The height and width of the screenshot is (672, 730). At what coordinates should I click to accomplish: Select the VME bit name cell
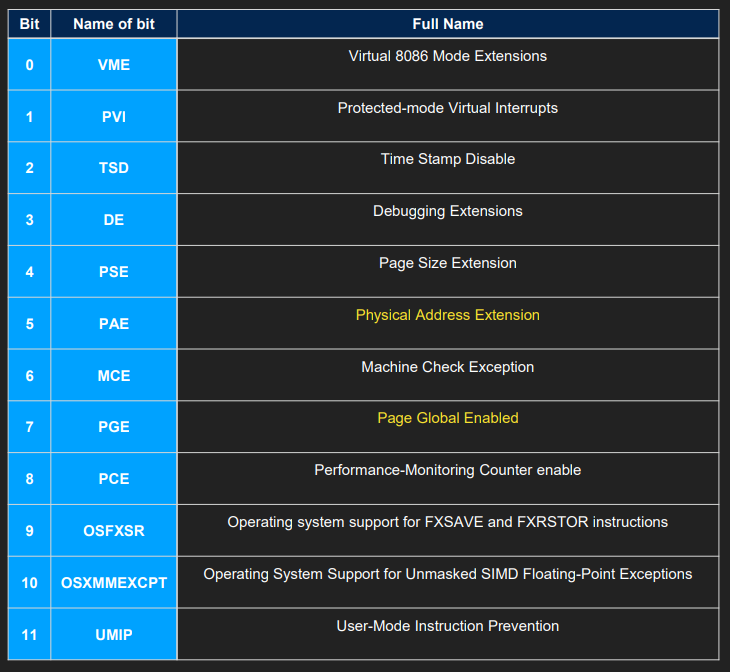pyautogui.click(x=114, y=65)
